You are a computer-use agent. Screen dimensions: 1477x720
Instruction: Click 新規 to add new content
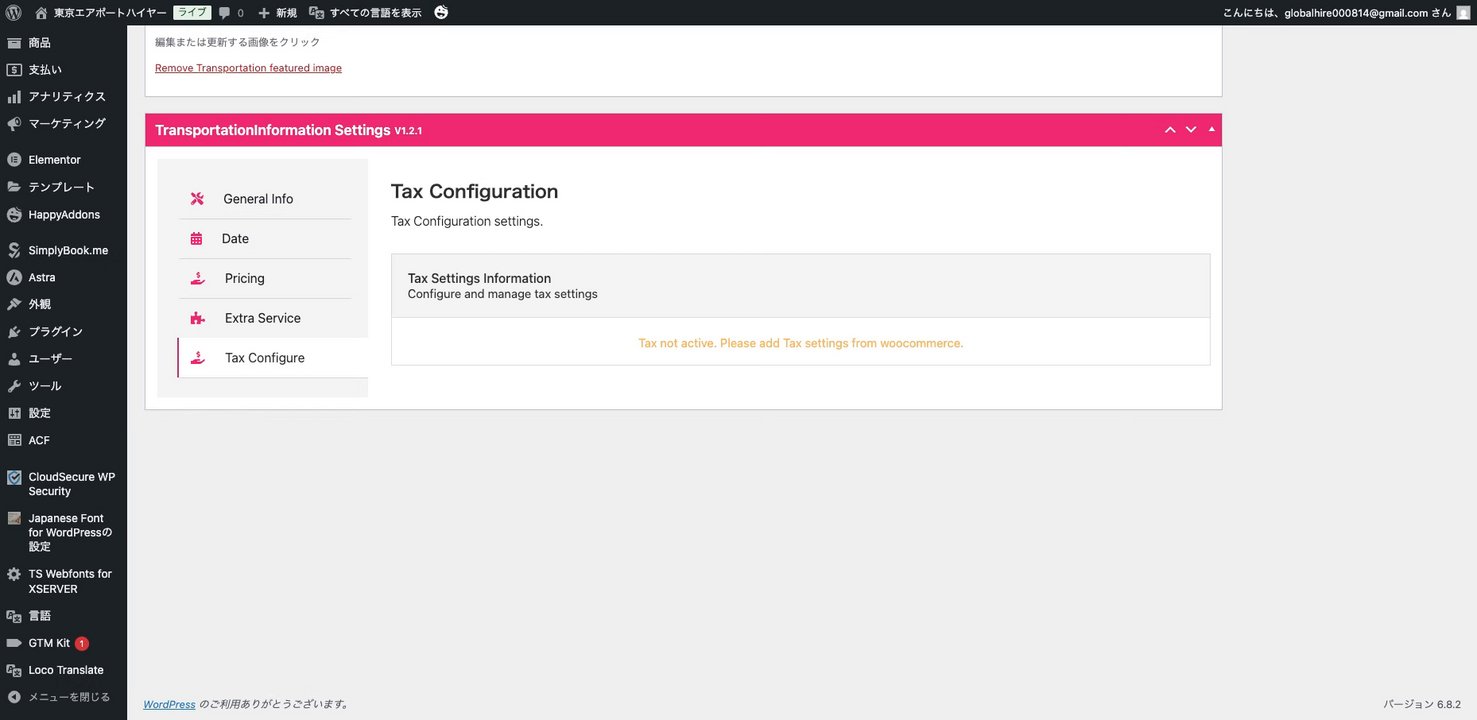tap(286, 13)
